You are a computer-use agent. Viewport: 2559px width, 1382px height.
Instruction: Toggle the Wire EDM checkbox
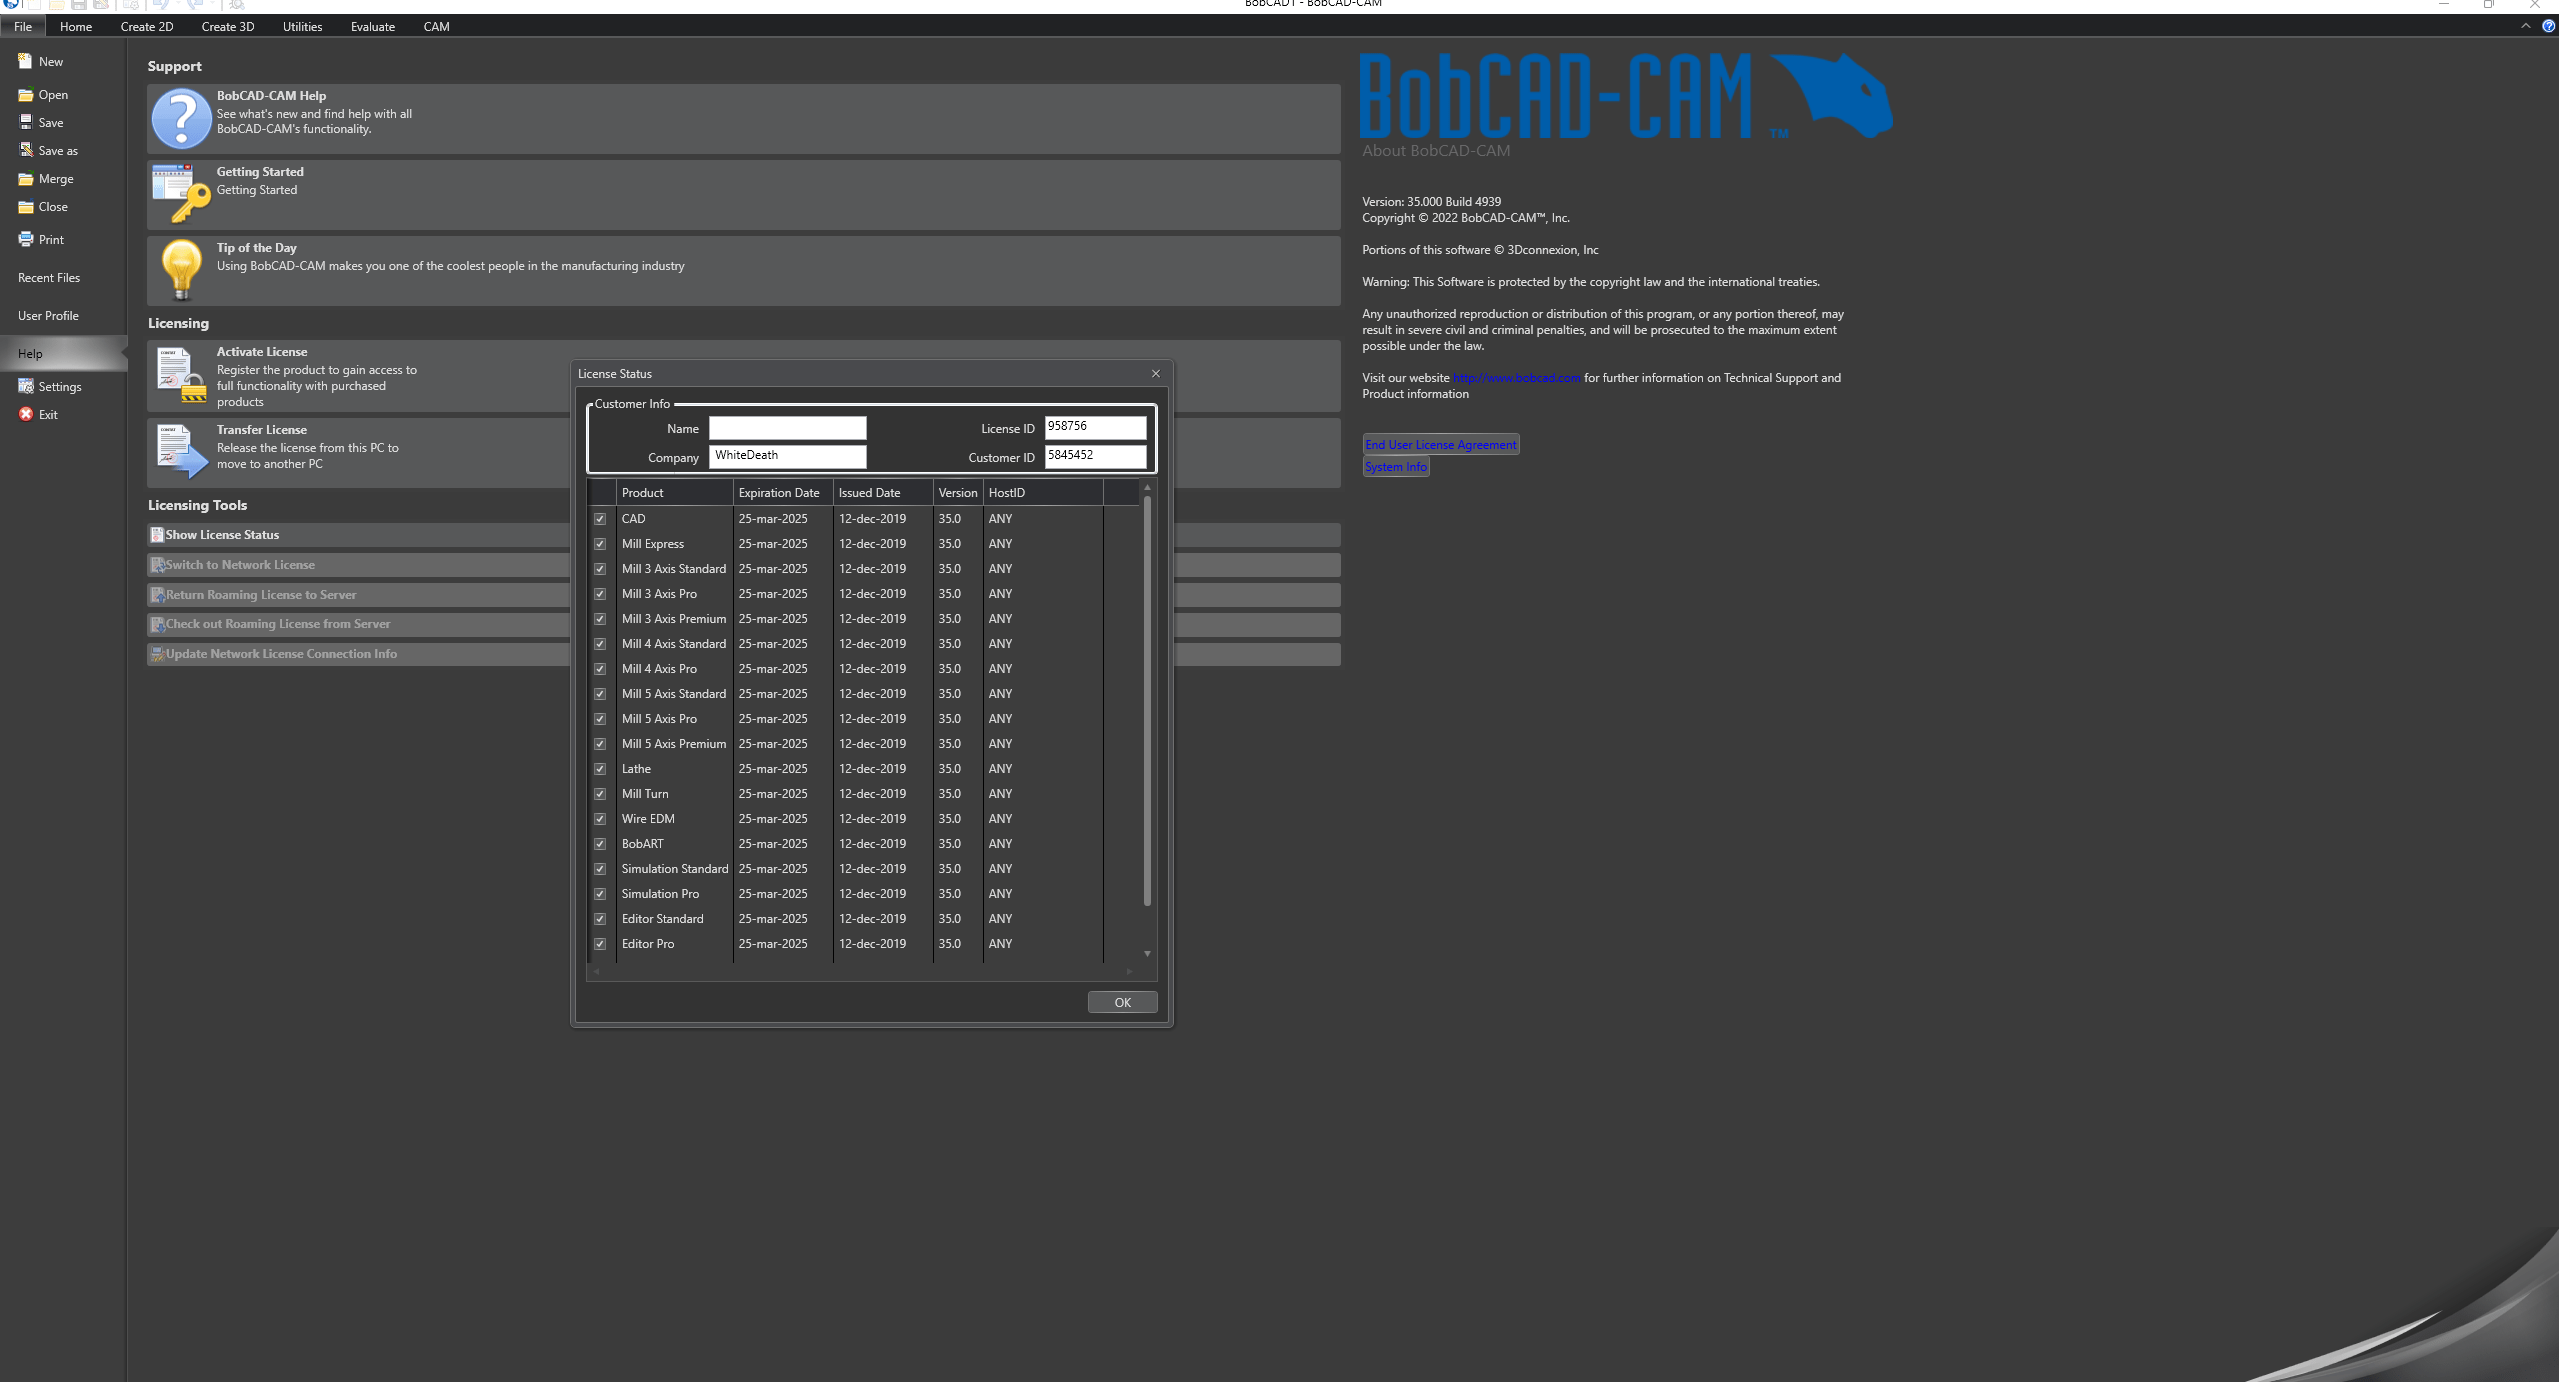coord(600,819)
